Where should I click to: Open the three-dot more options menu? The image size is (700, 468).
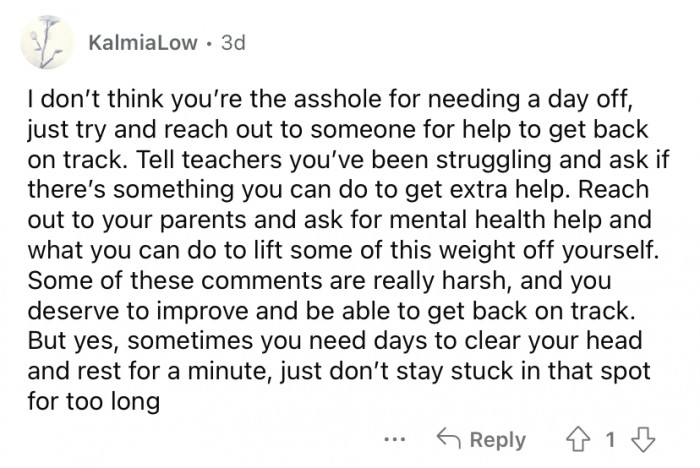(395, 439)
